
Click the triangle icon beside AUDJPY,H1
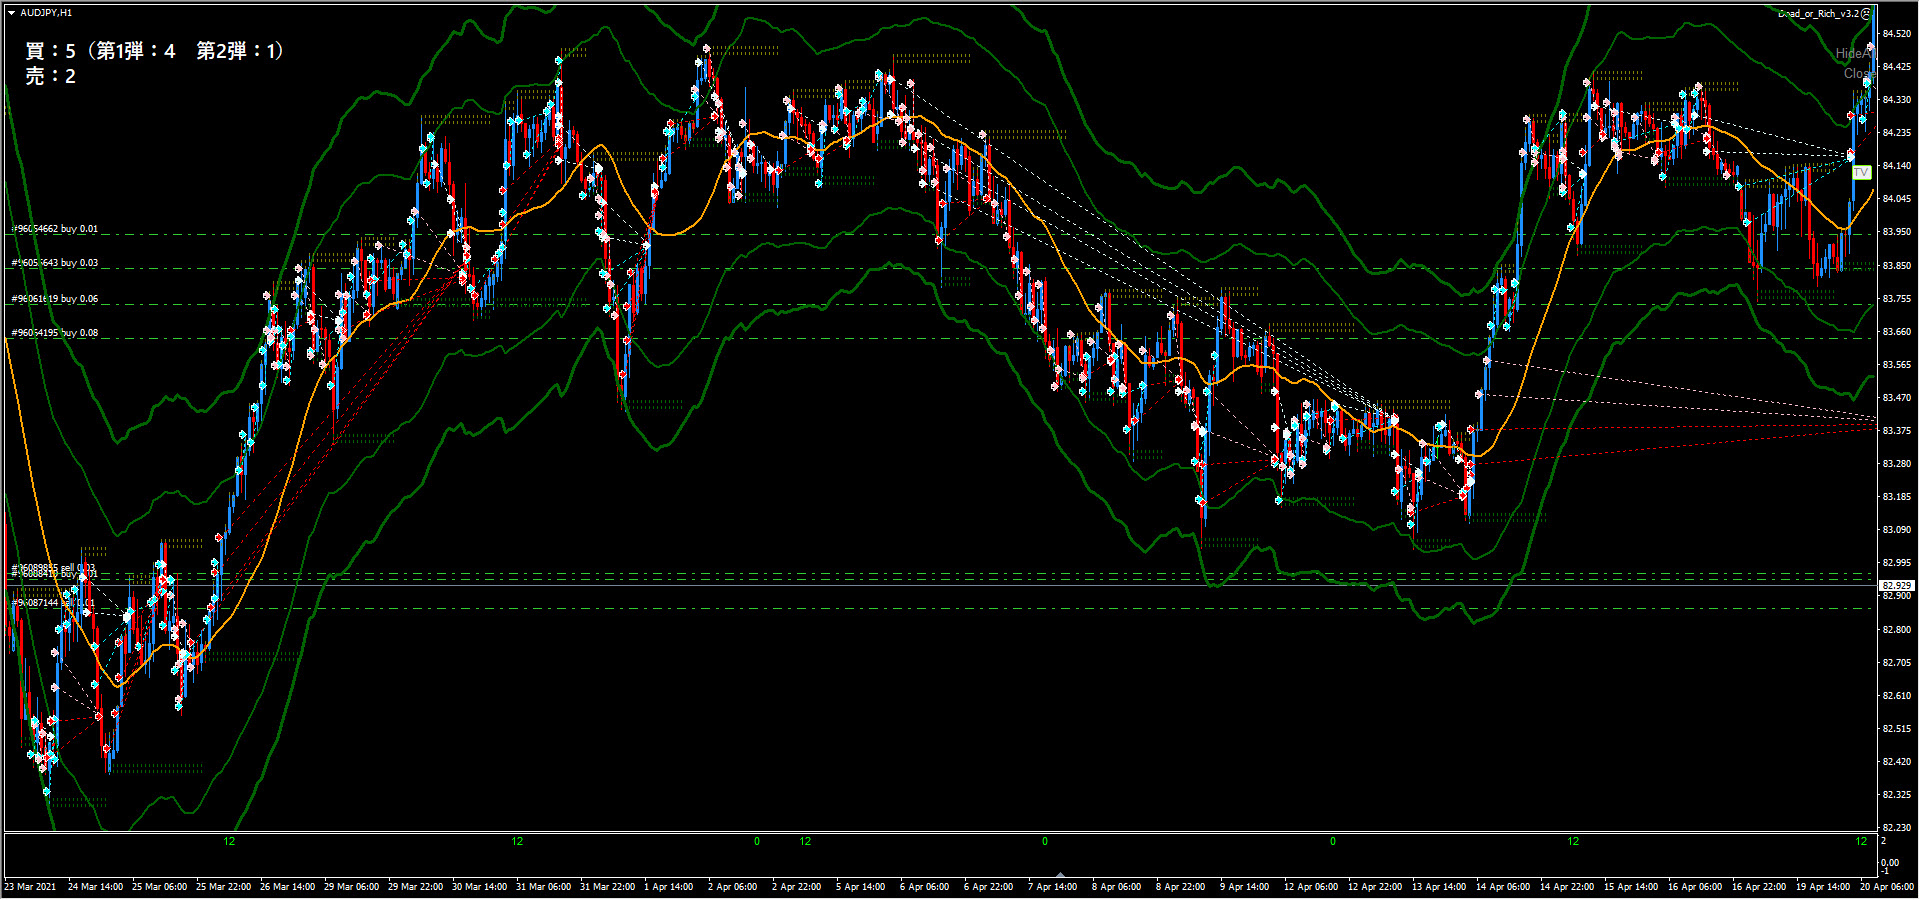click(x=11, y=13)
